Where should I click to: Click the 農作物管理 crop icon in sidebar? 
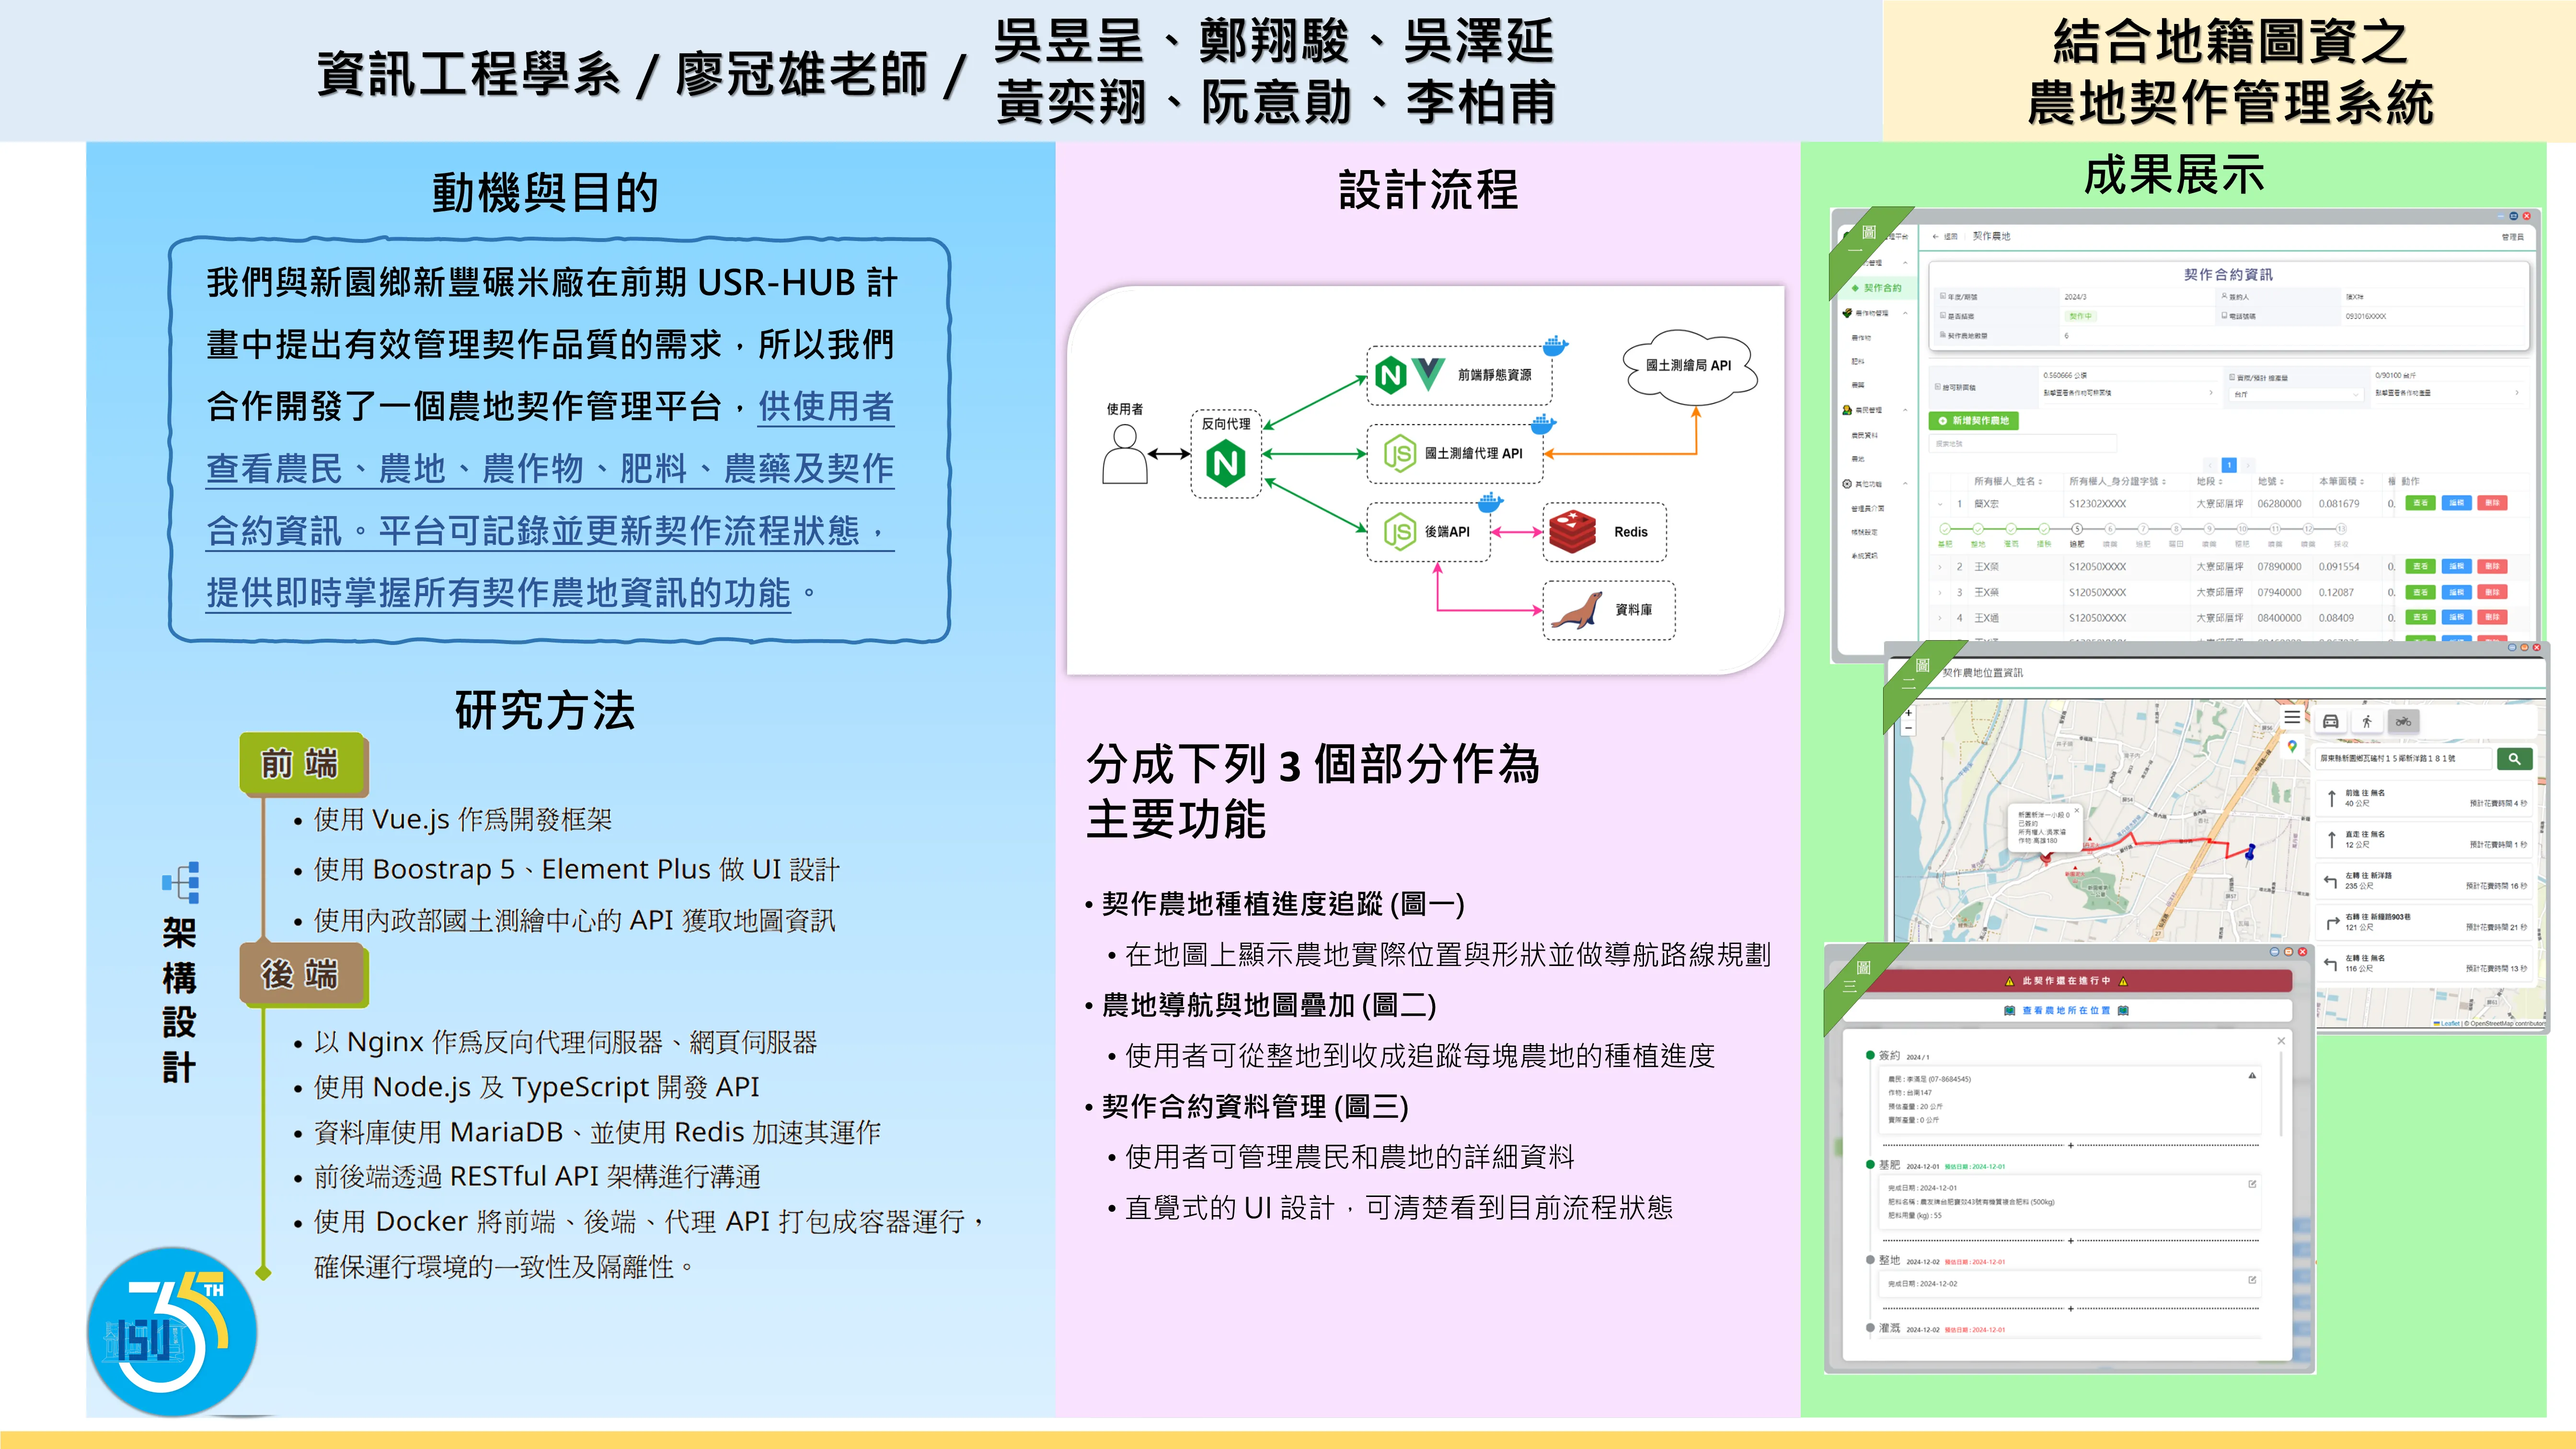click(x=1847, y=313)
